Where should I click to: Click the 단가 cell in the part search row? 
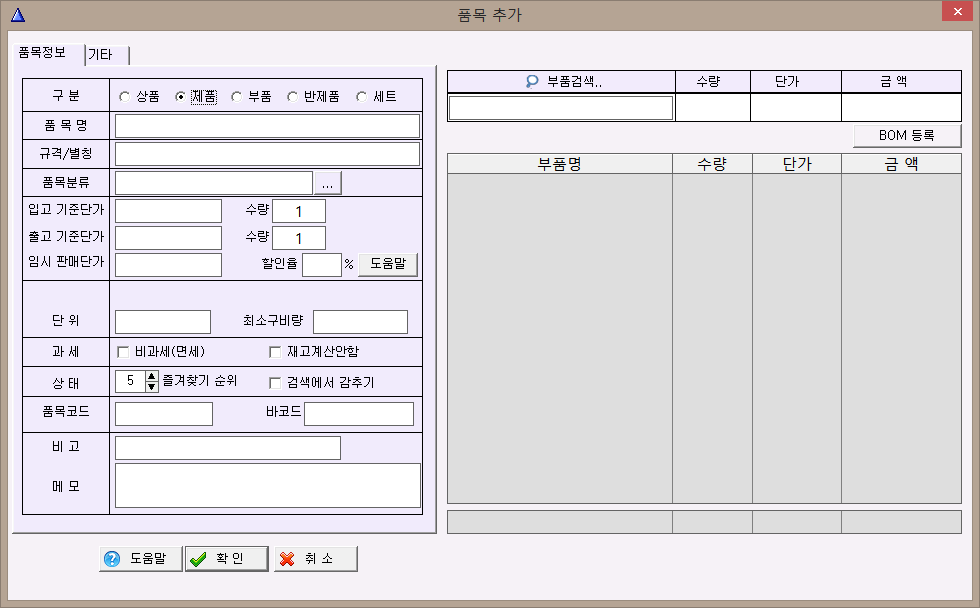[x=796, y=107]
